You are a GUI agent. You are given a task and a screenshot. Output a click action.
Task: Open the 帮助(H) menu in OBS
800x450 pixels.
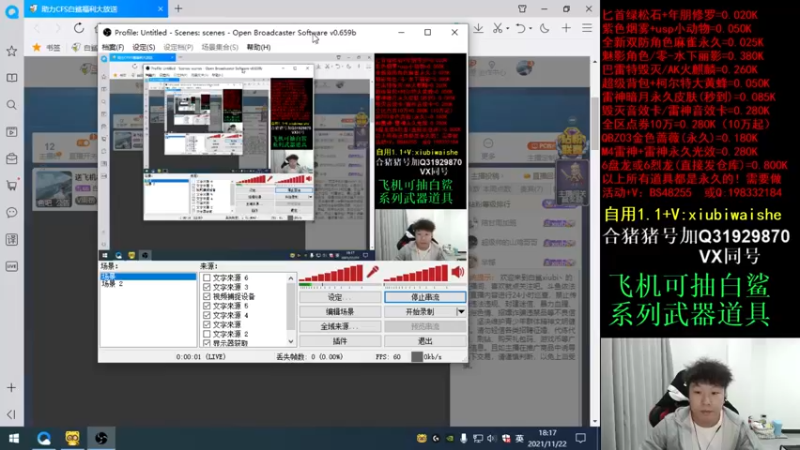coord(259,47)
